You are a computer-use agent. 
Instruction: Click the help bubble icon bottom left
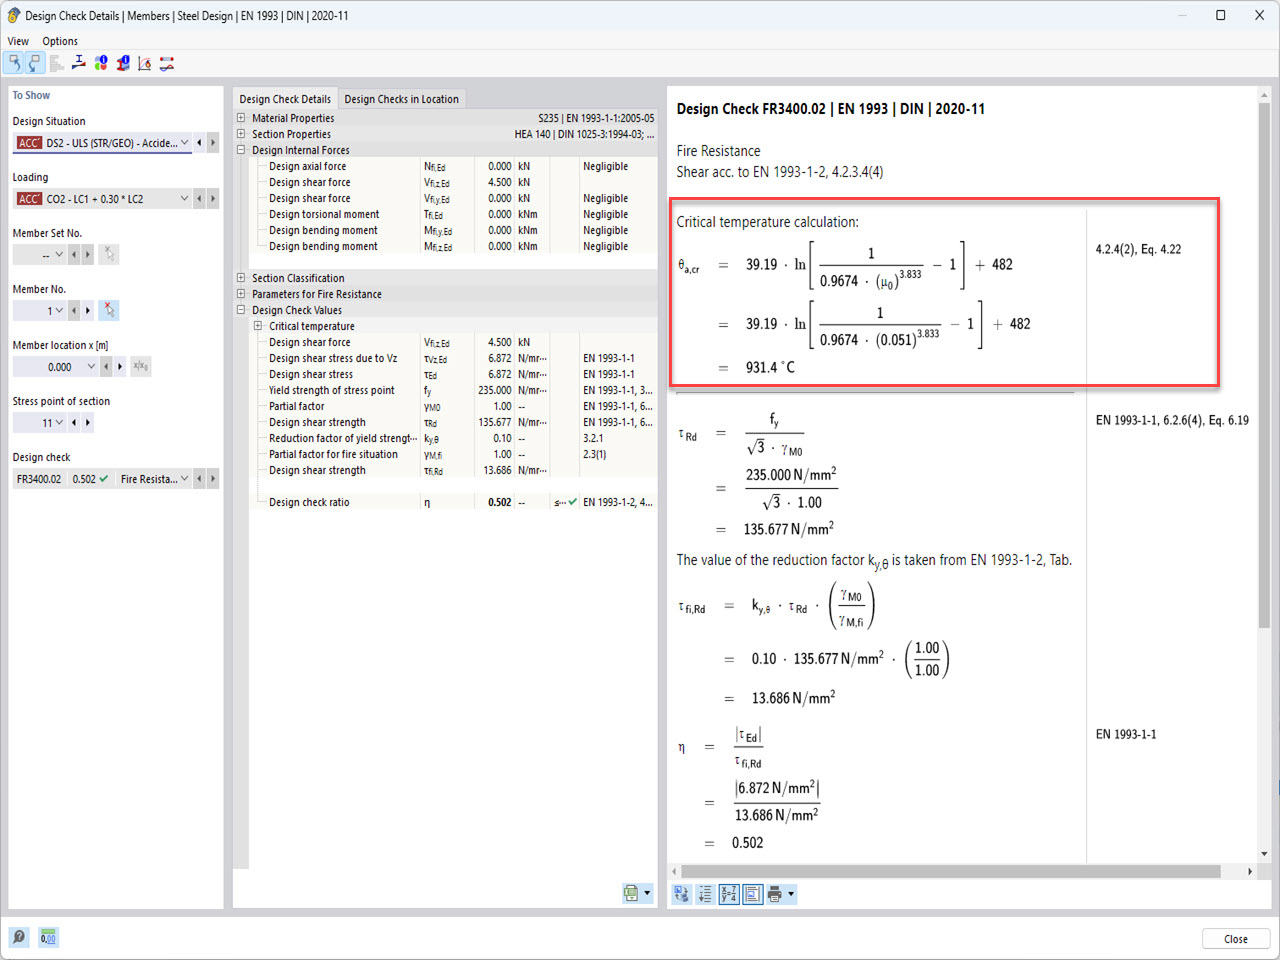(x=18, y=937)
